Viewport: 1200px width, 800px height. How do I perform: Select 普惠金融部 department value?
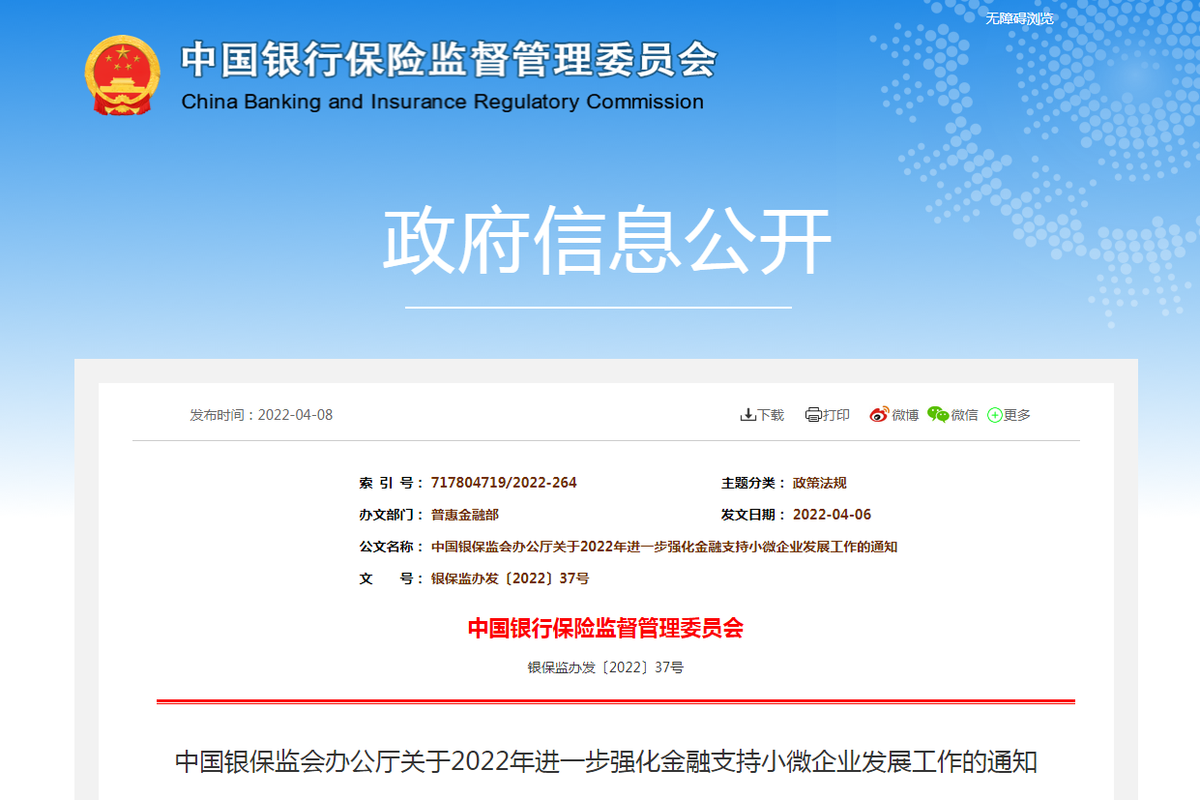(465, 515)
